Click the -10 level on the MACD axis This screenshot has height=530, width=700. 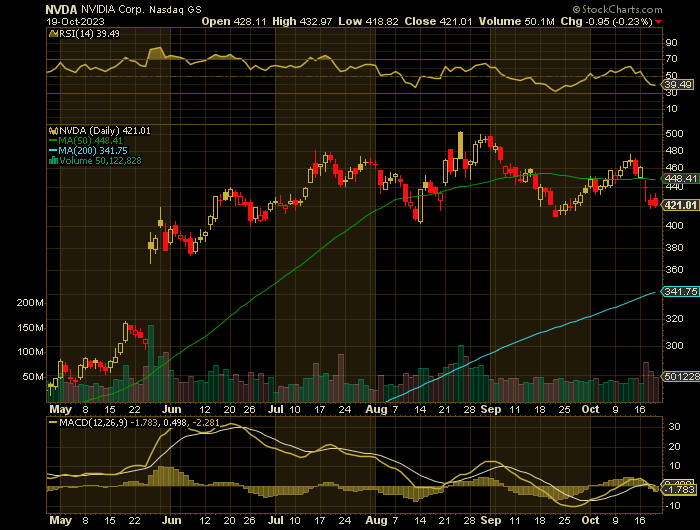pos(672,506)
